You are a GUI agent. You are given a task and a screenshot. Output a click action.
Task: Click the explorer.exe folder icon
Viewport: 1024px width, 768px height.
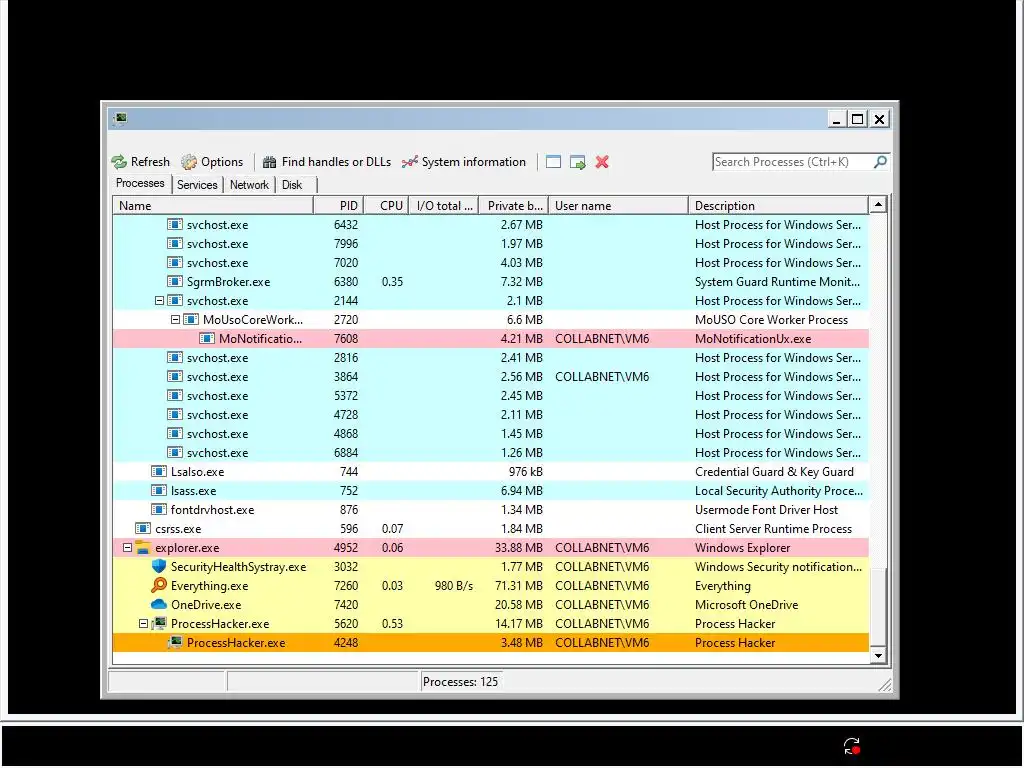click(143, 547)
